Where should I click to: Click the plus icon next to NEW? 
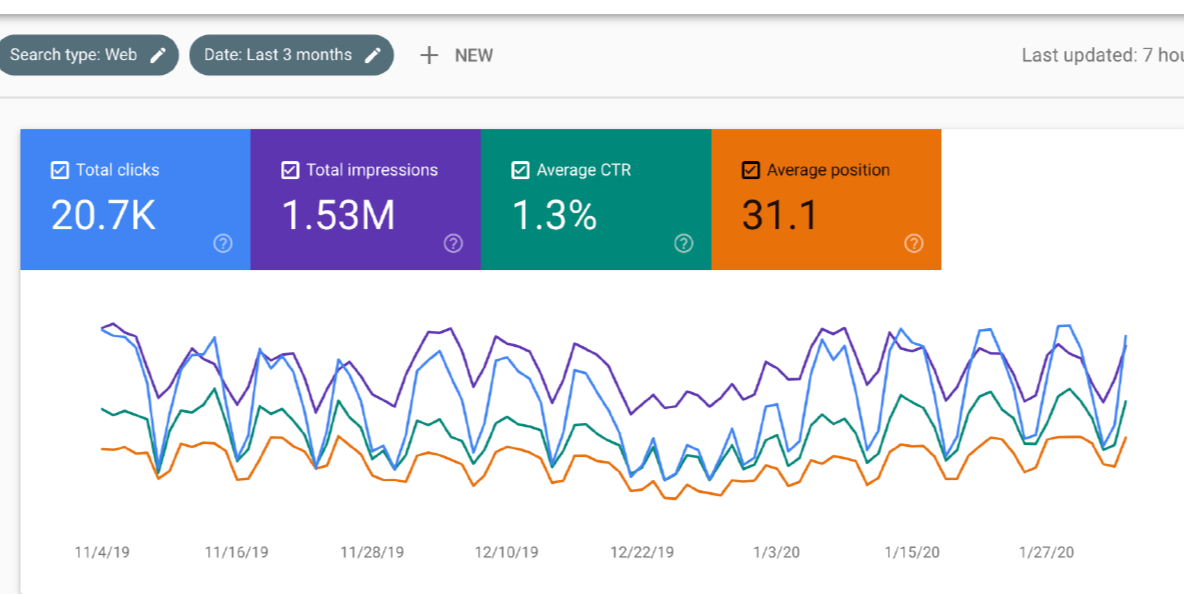click(x=429, y=55)
